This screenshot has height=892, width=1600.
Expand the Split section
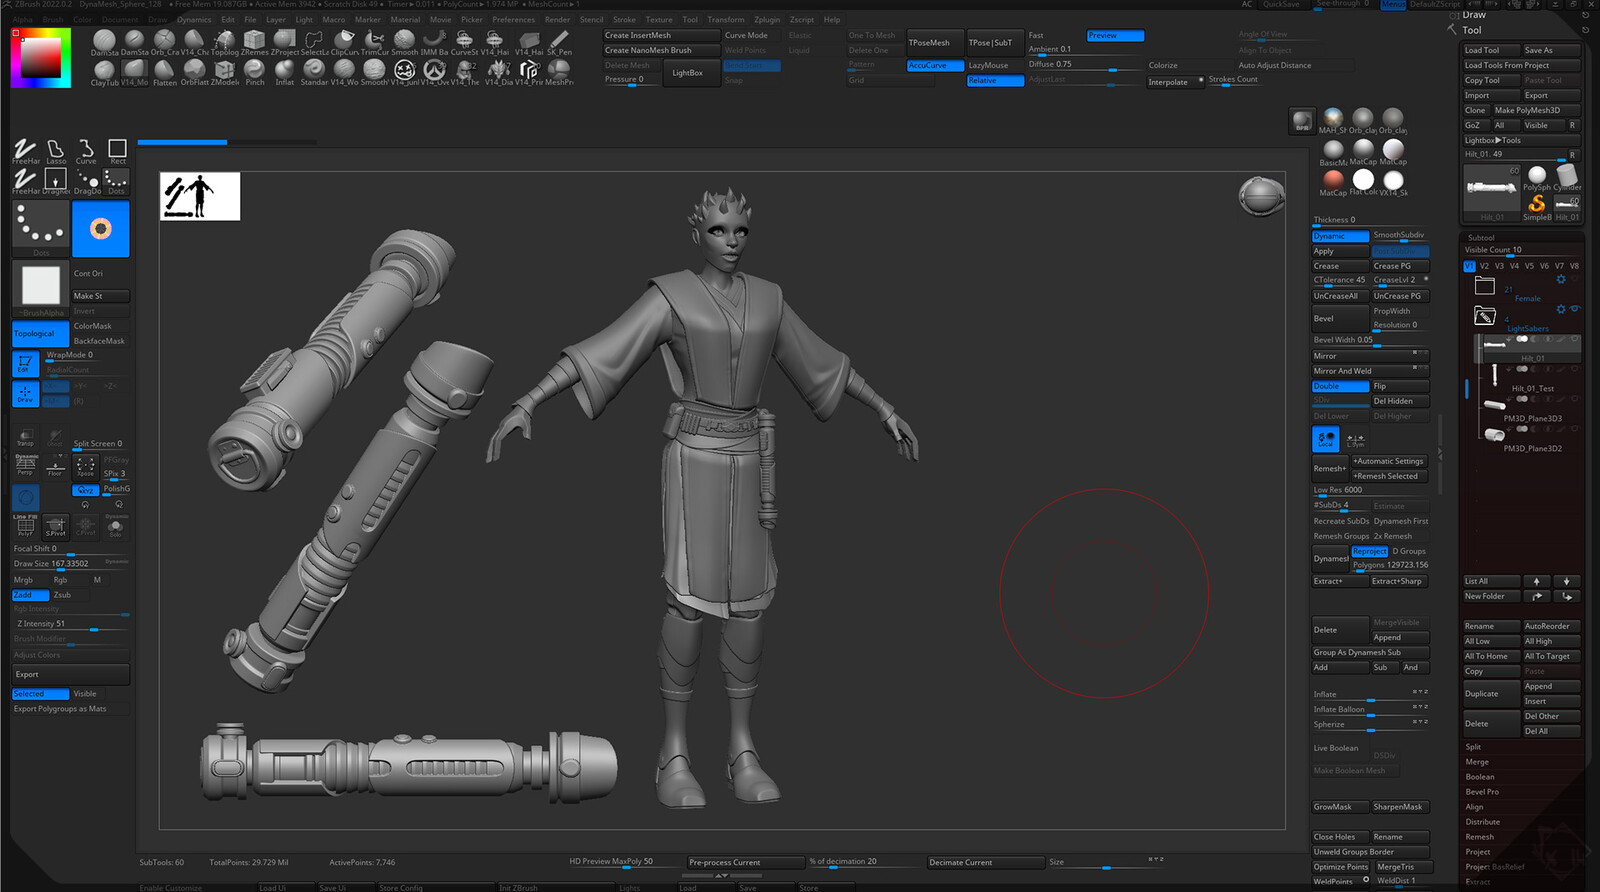point(1473,747)
